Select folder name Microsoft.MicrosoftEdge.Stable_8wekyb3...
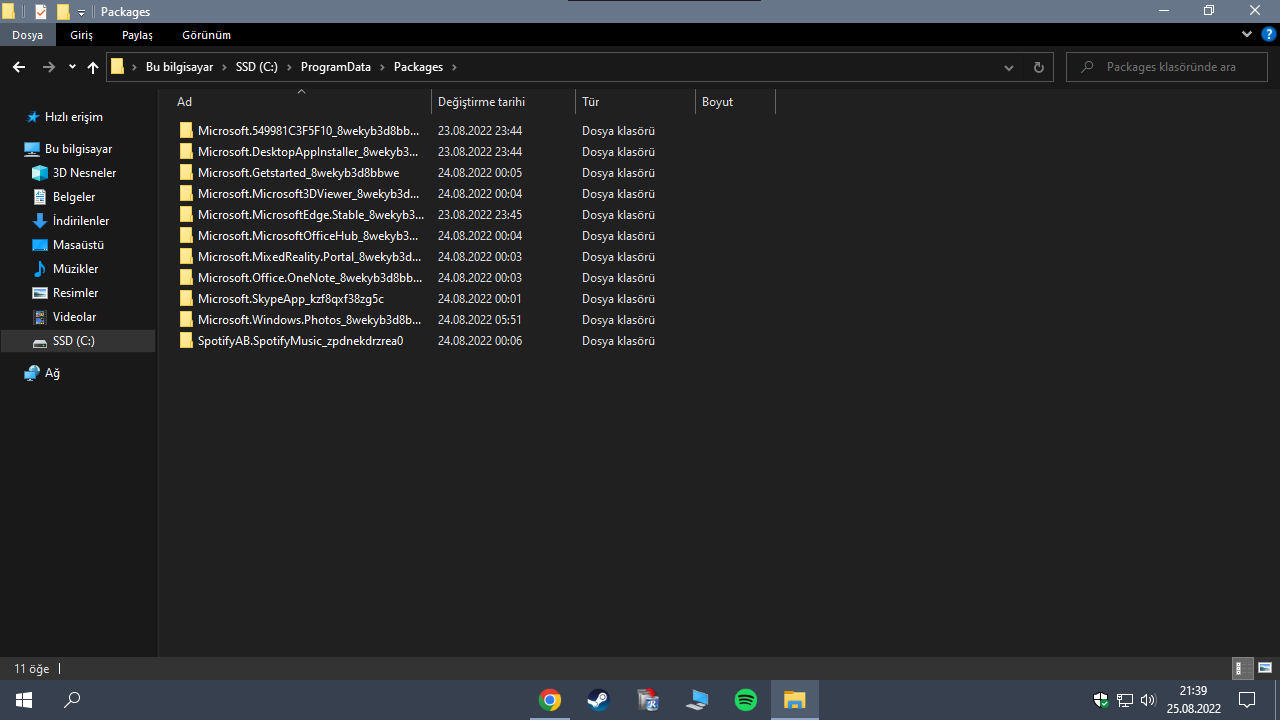Image resolution: width=1280 pixels, height=720 pixels. pos(311,215)
